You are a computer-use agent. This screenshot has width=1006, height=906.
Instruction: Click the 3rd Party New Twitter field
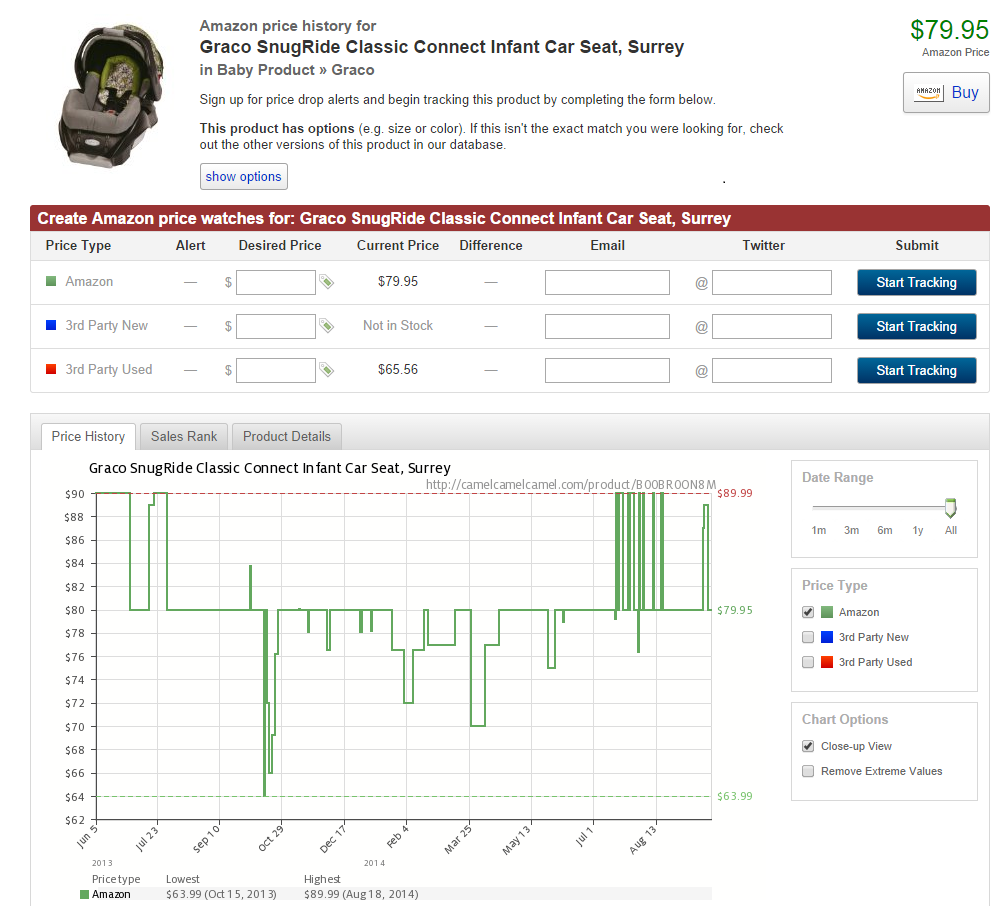772,327
